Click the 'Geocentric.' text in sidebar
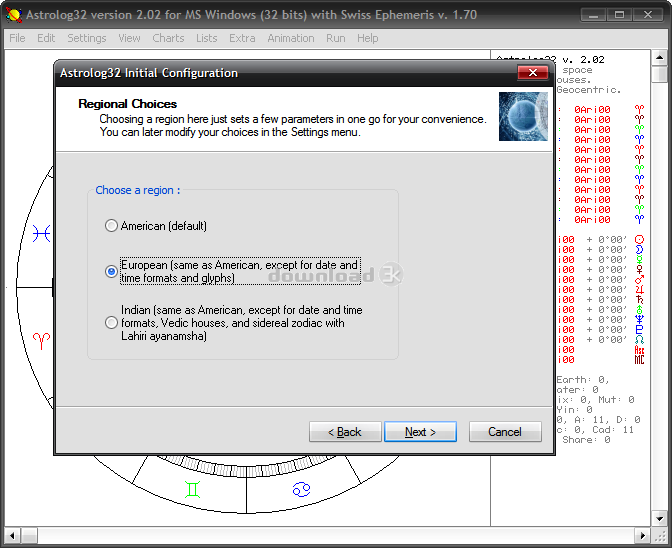This screenshot has width=672, height=548. [588, 90]
